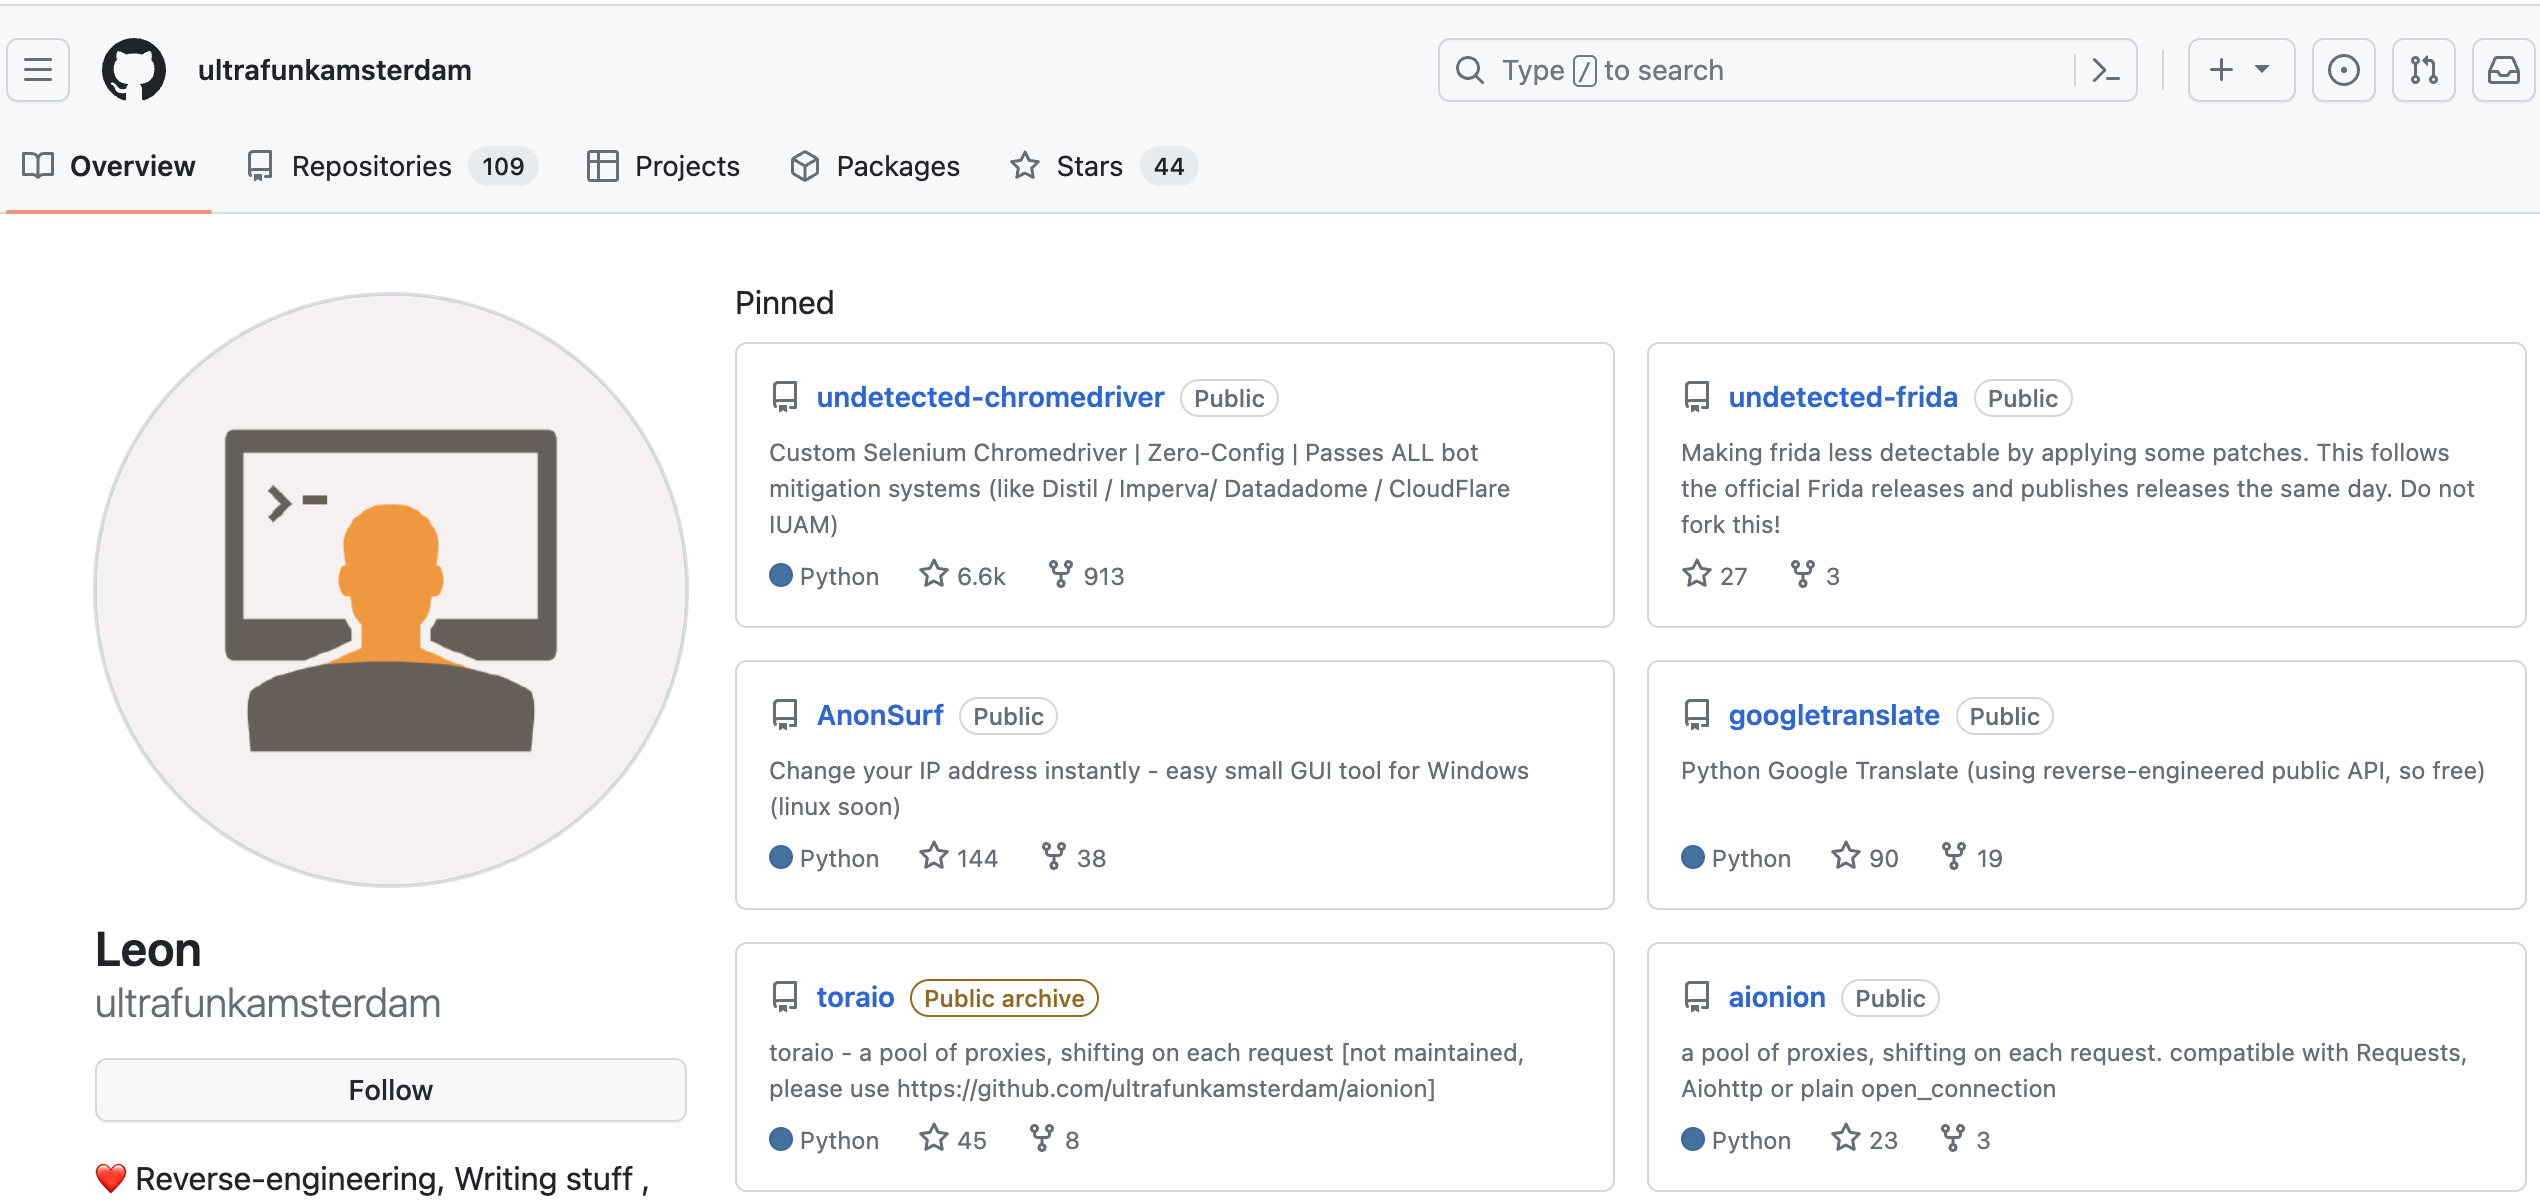Click fork count 3 on aionion
Screen dimensions: 2540x1200
click(x=1966, y=1140)
